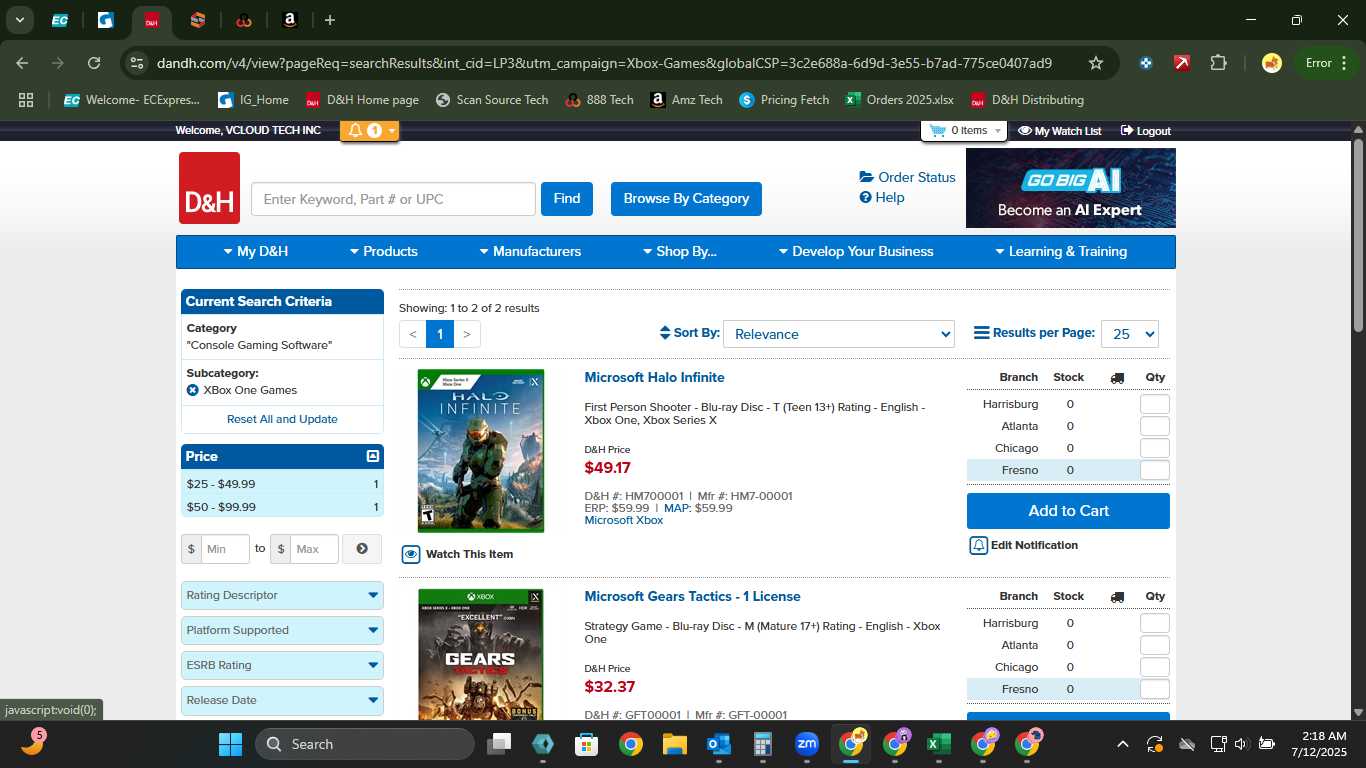
Task: Filter by $50 - $99.99 price
Action: point(282,507)
